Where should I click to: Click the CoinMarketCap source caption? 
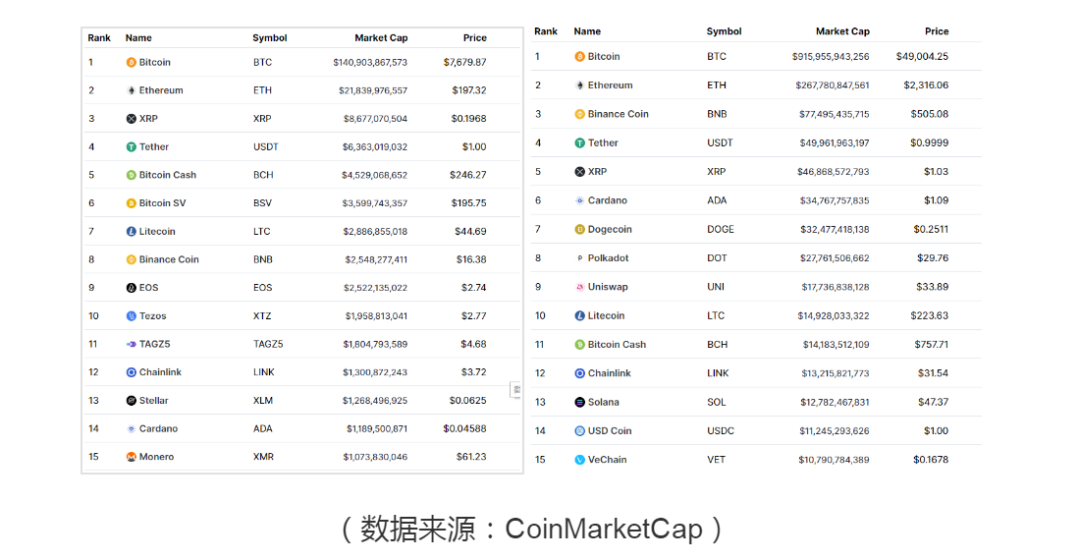(x=532, y=529)
